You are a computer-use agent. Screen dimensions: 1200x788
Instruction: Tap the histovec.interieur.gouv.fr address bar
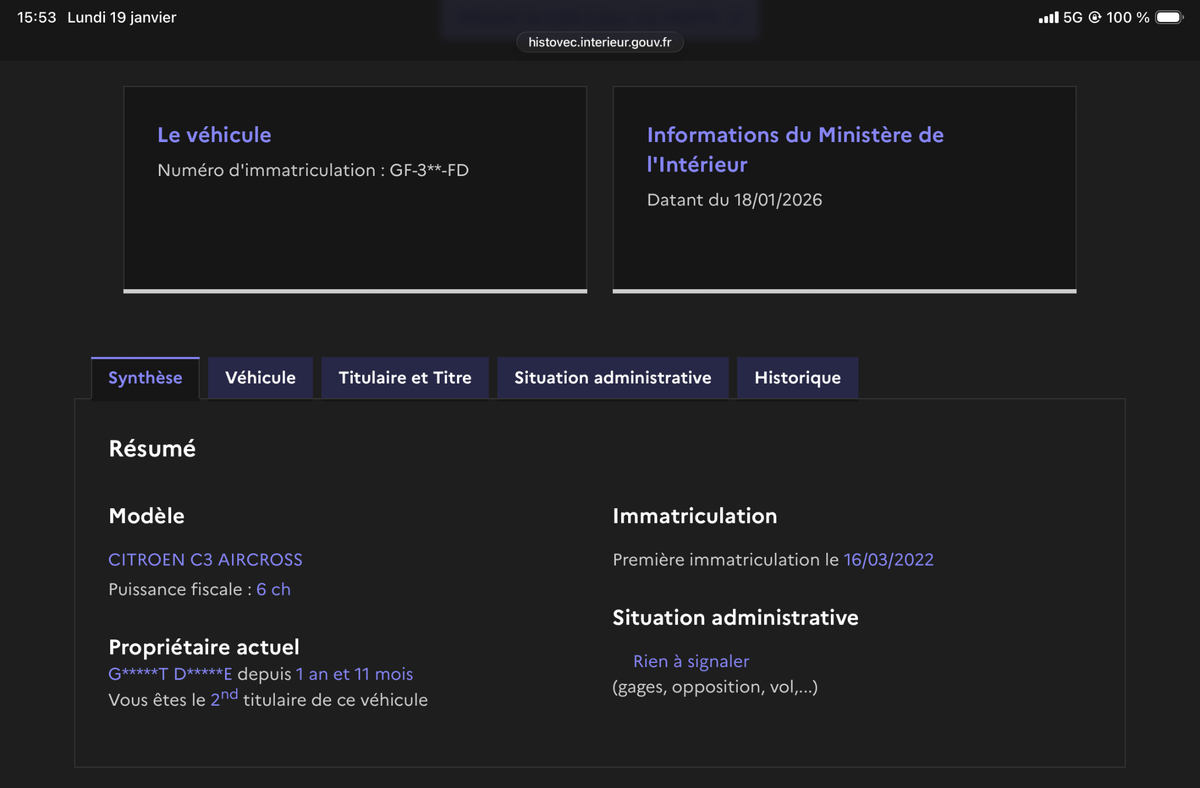[599, 42]
